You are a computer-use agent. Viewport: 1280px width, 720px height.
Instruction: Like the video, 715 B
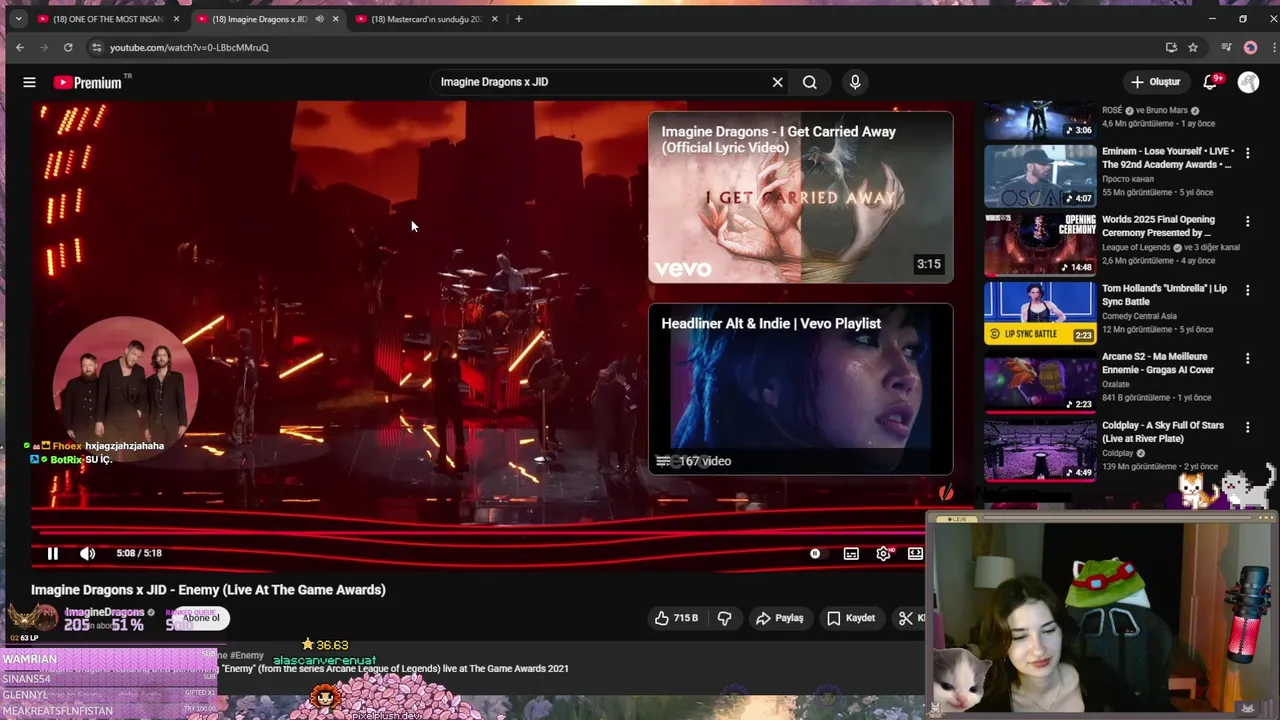(677, 618)
